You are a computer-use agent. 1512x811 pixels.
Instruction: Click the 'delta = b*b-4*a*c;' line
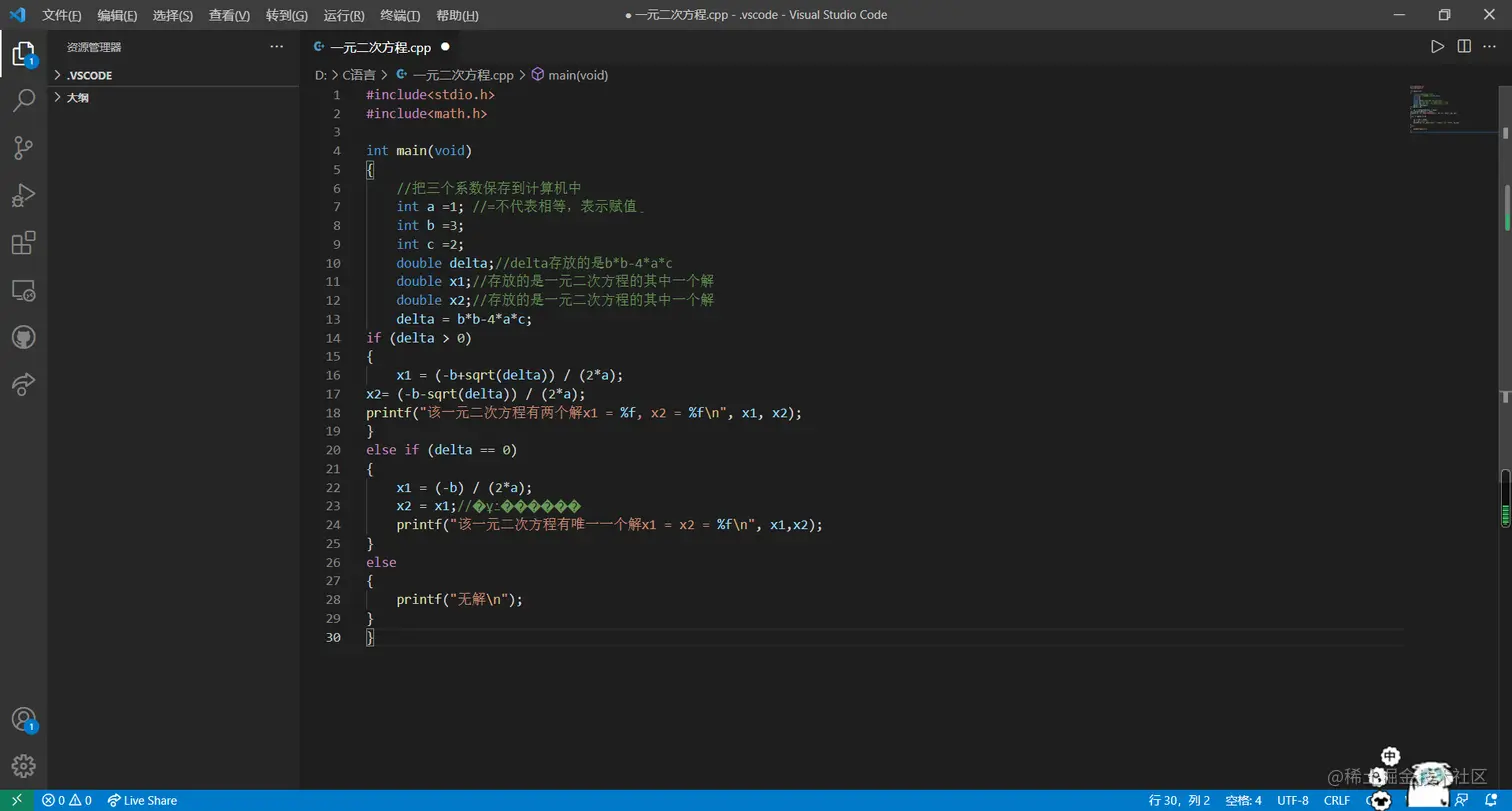point(464,319)
